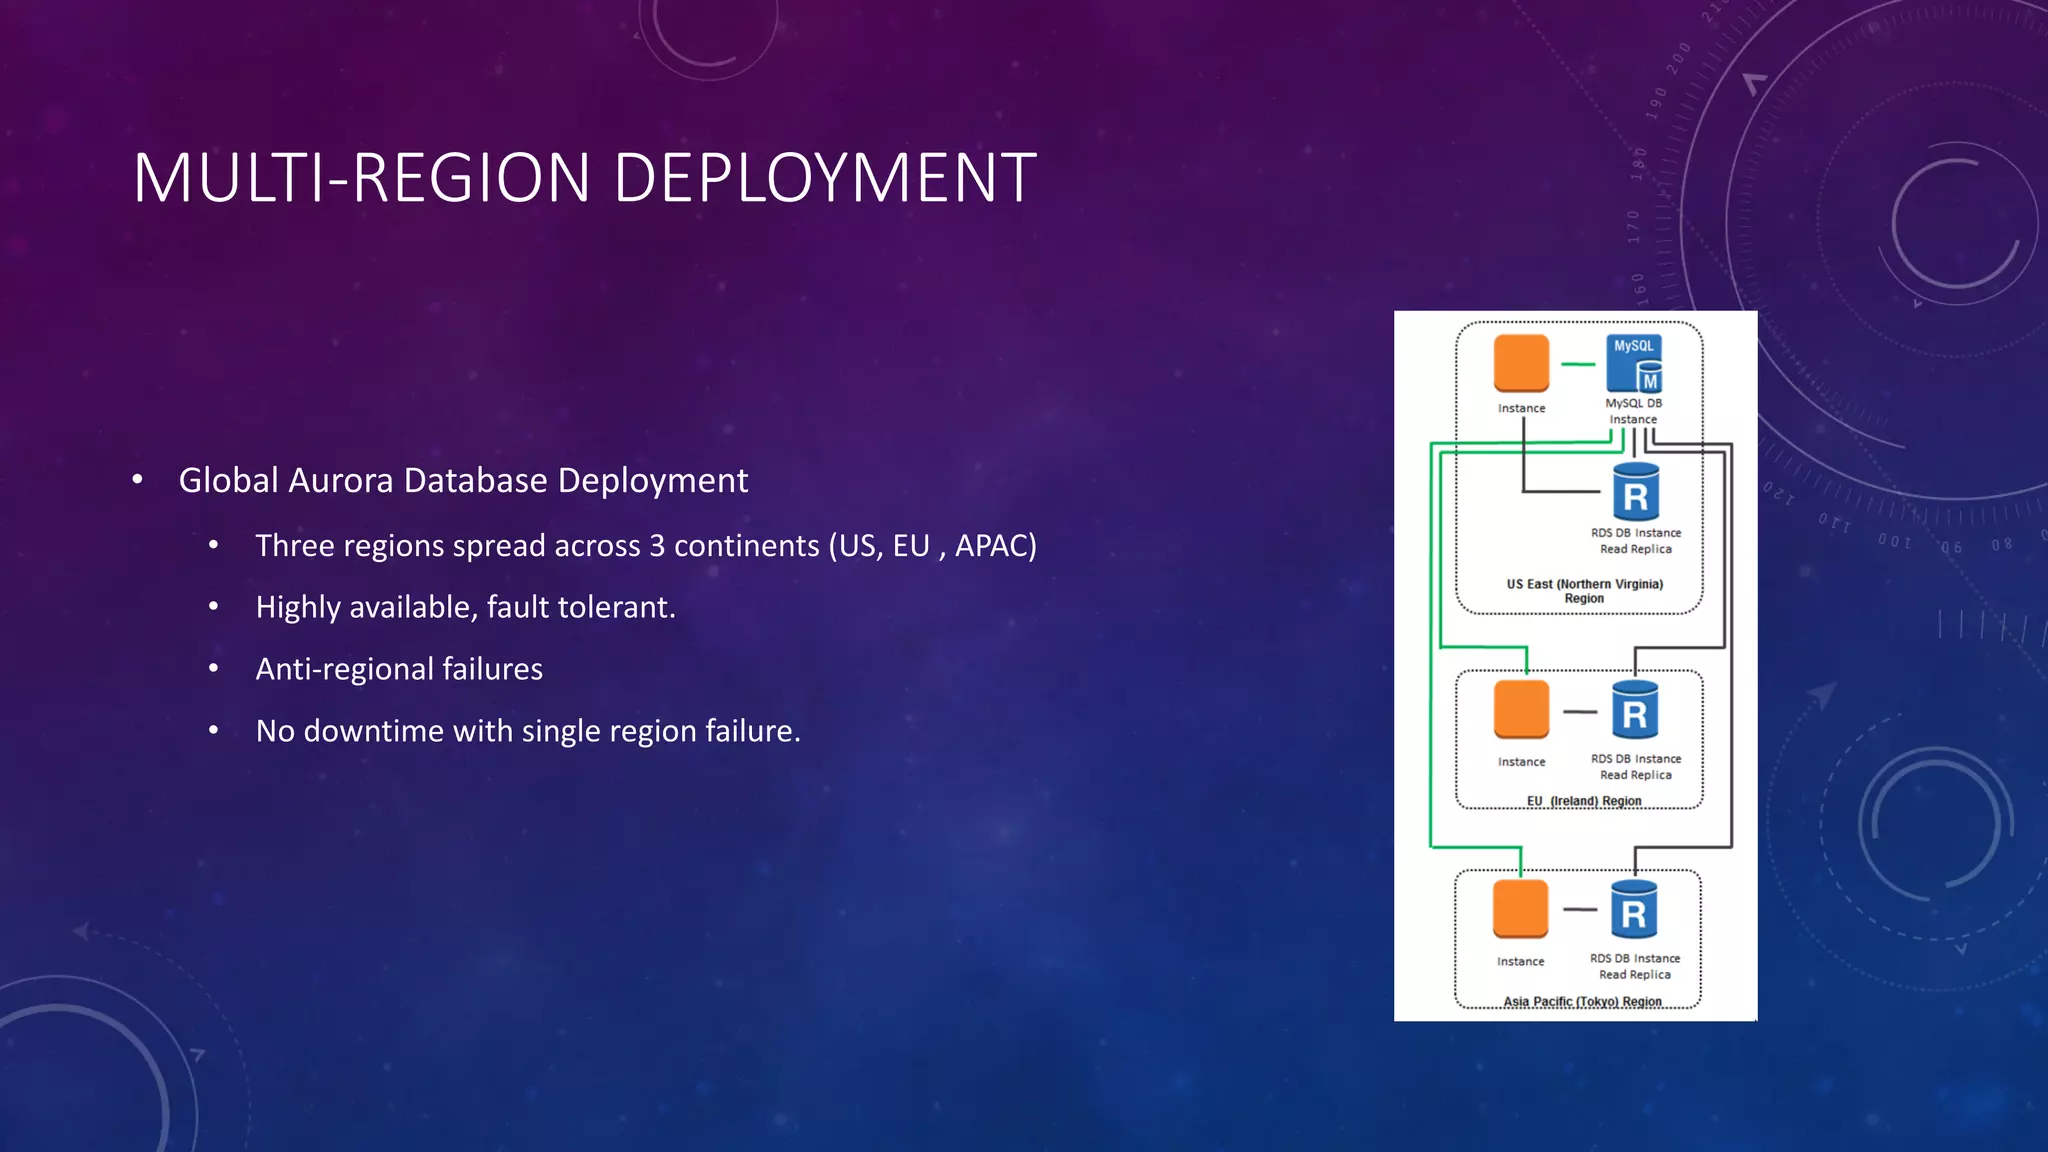
Task: Click the No downtime with single region failure text
Action: pos(528,731)
